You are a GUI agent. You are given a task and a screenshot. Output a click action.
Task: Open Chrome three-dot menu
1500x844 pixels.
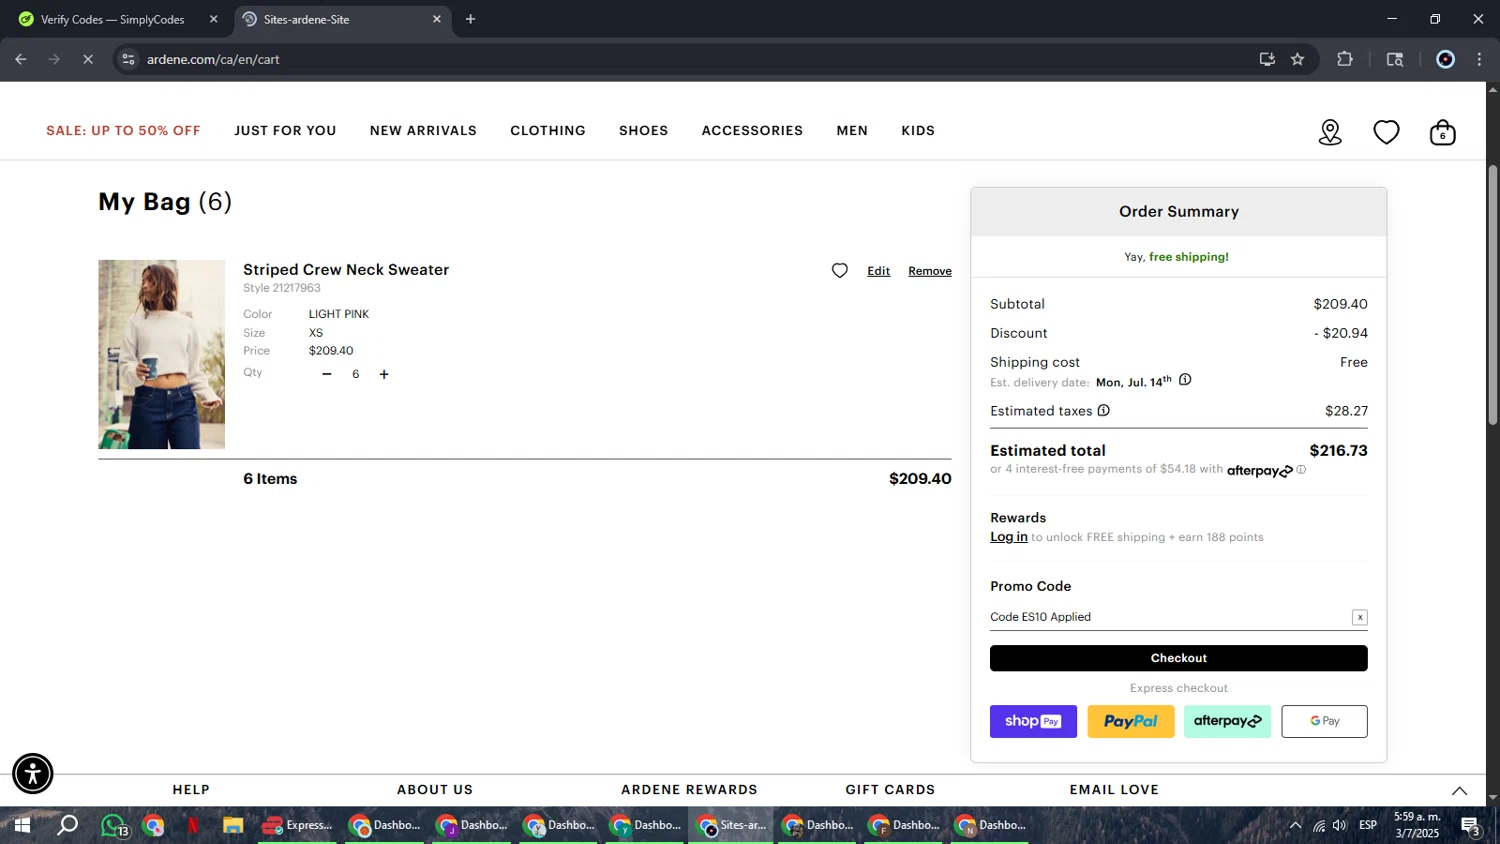click(x=1479, y=59)
